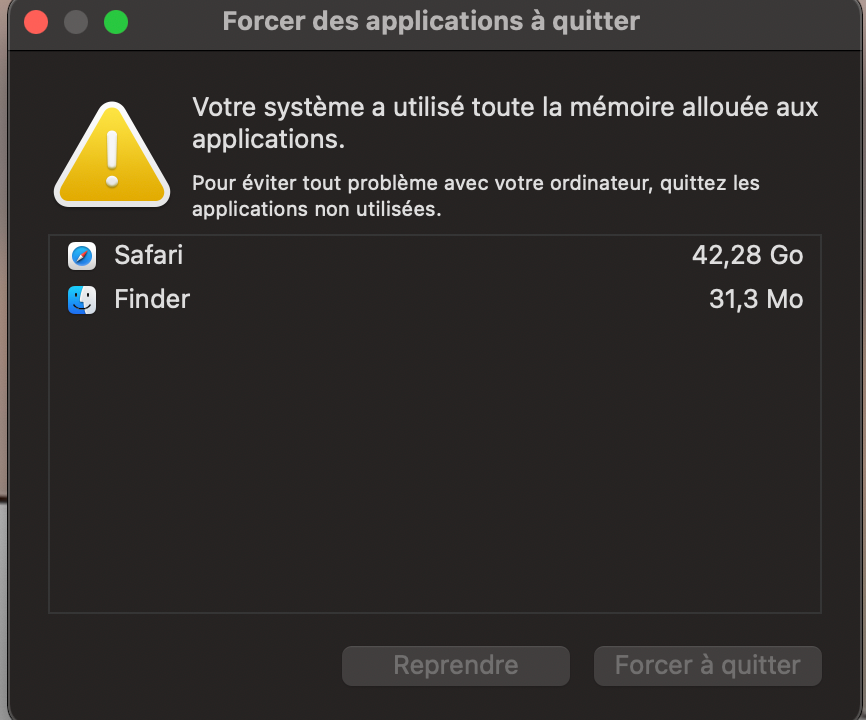Click the window title 'Forcer des applications à quitter'

tap(431, 21)
